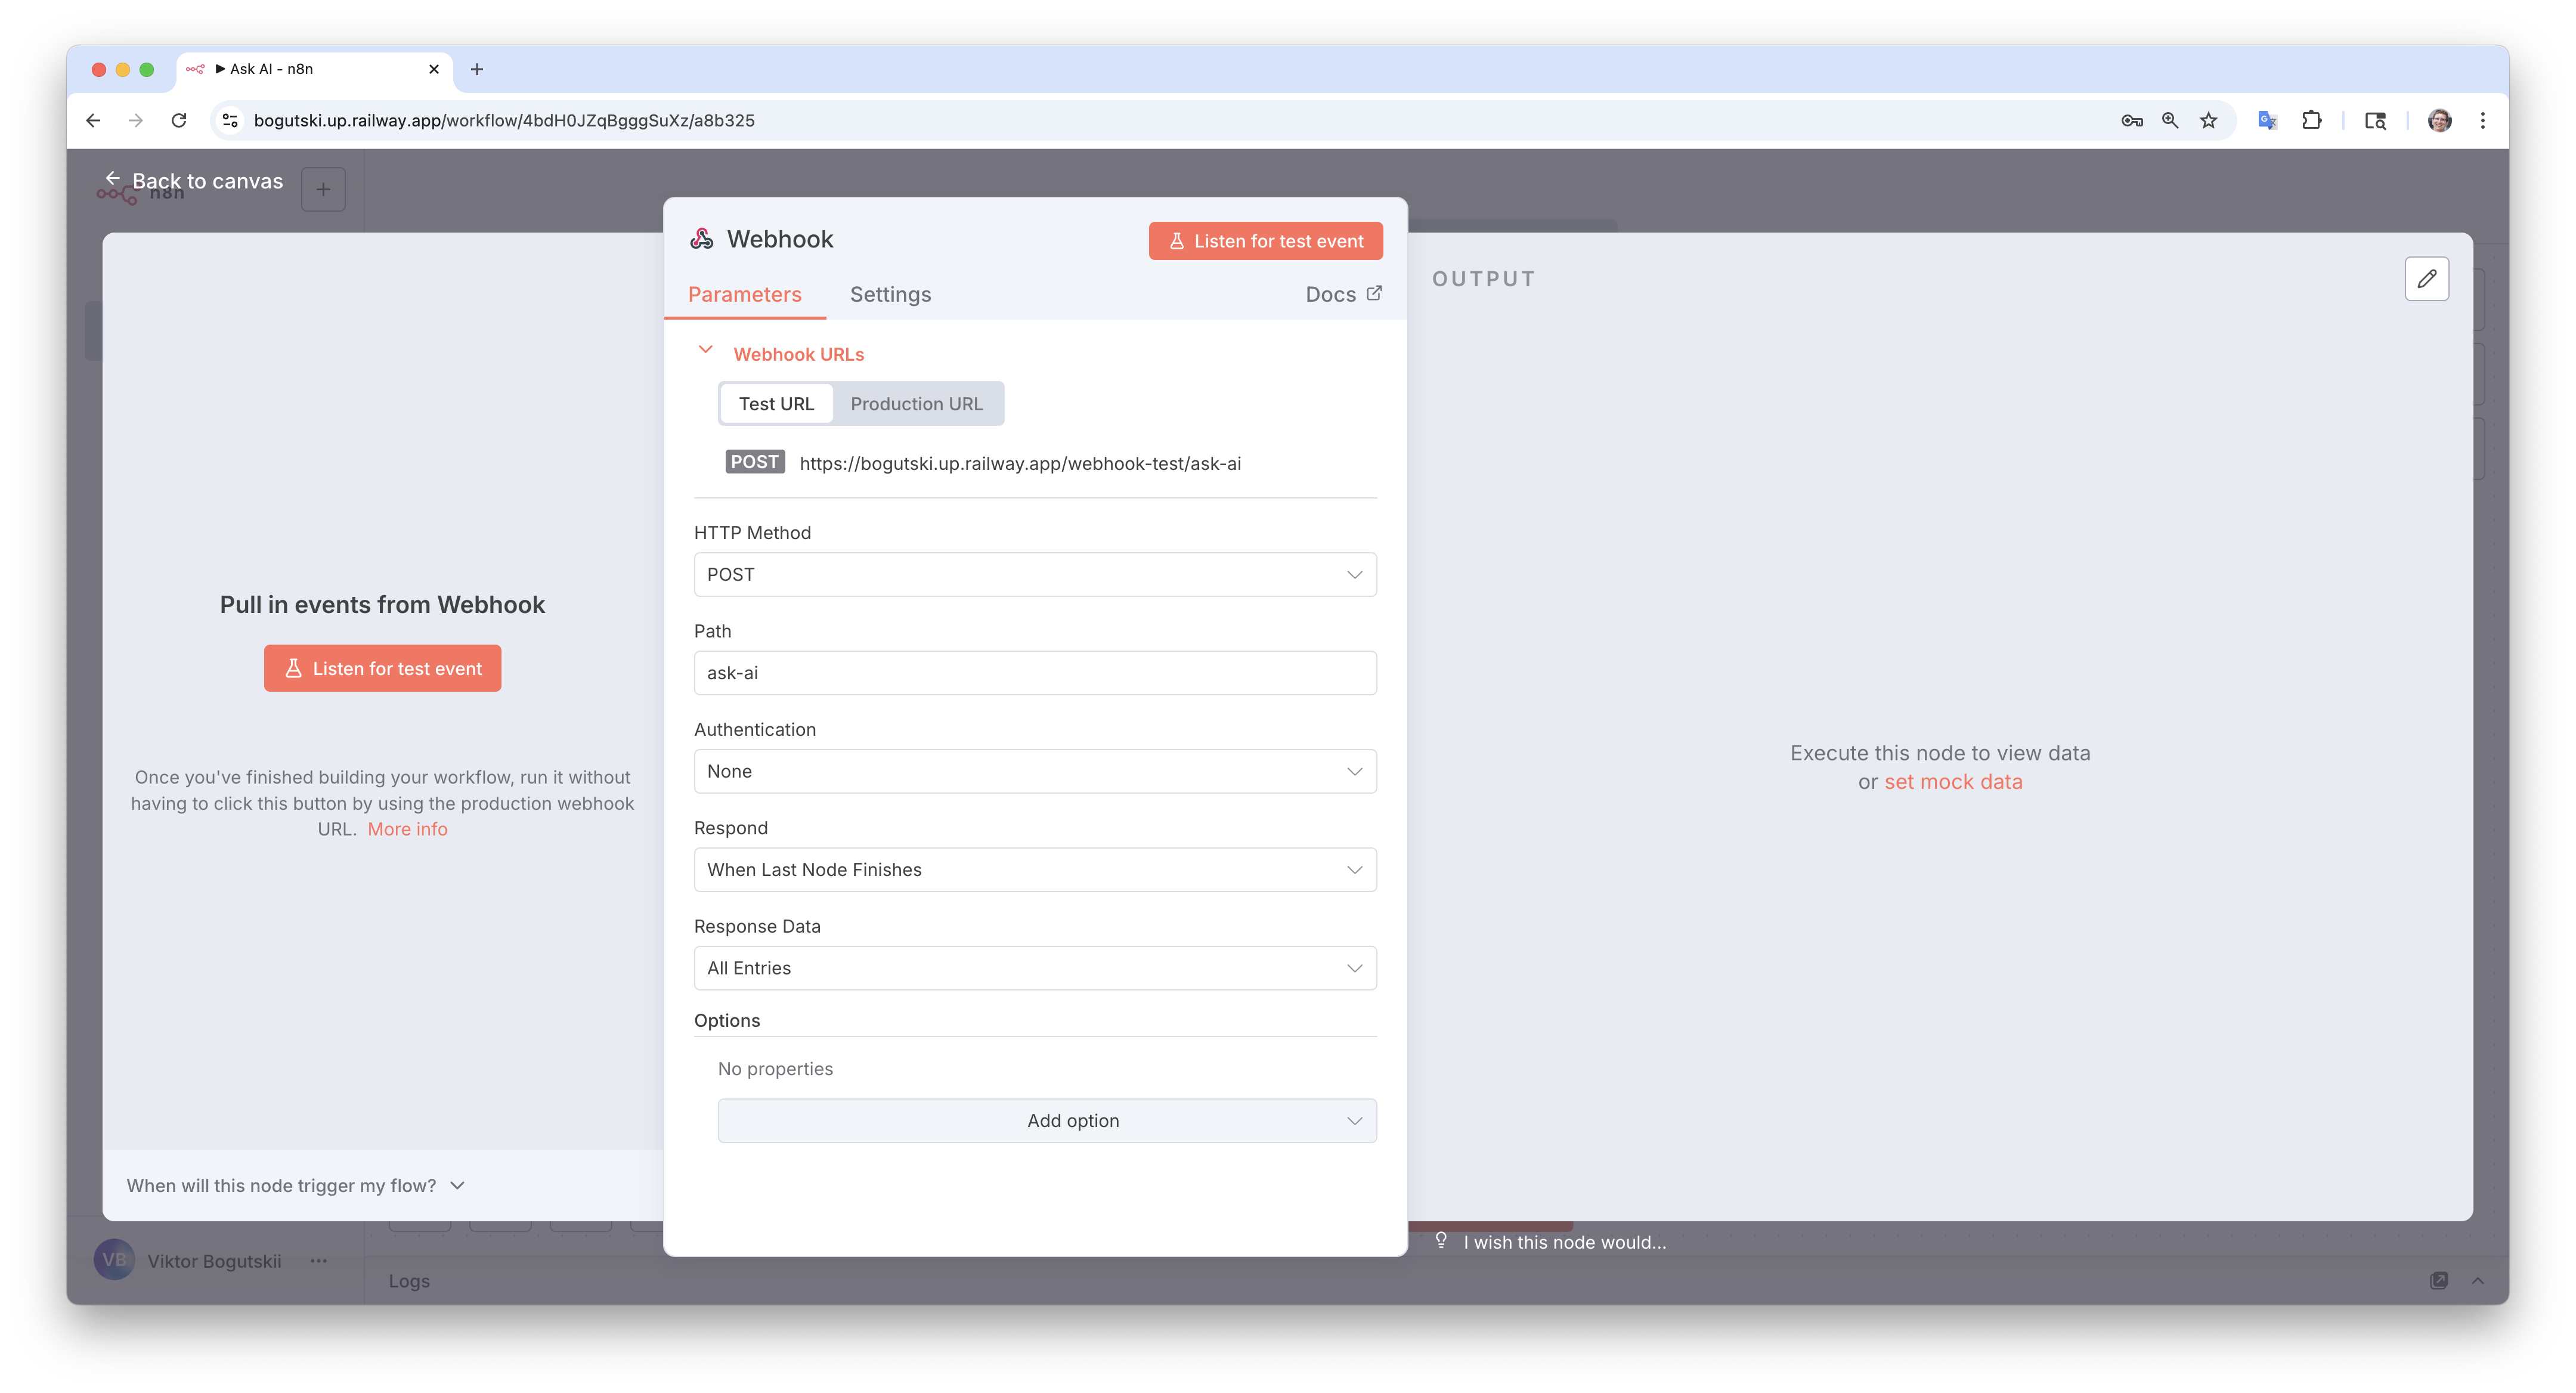Click the set mock data link
Screen dimensions: 2576x1393
[x=1952, y=782]
